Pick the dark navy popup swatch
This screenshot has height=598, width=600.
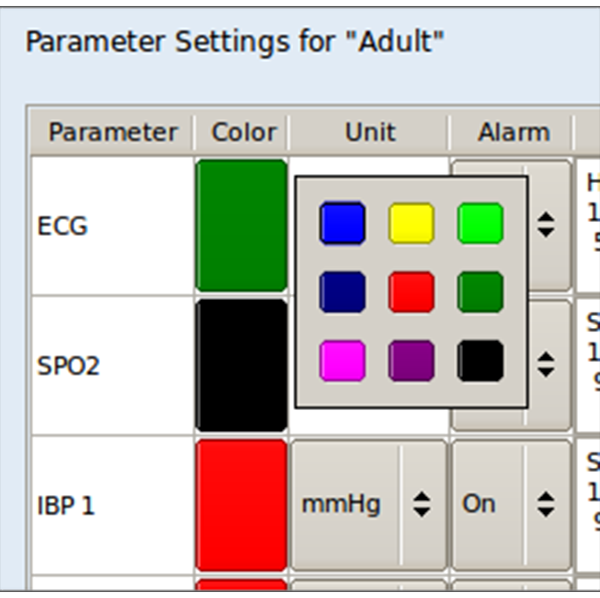[x=342, y=292]
